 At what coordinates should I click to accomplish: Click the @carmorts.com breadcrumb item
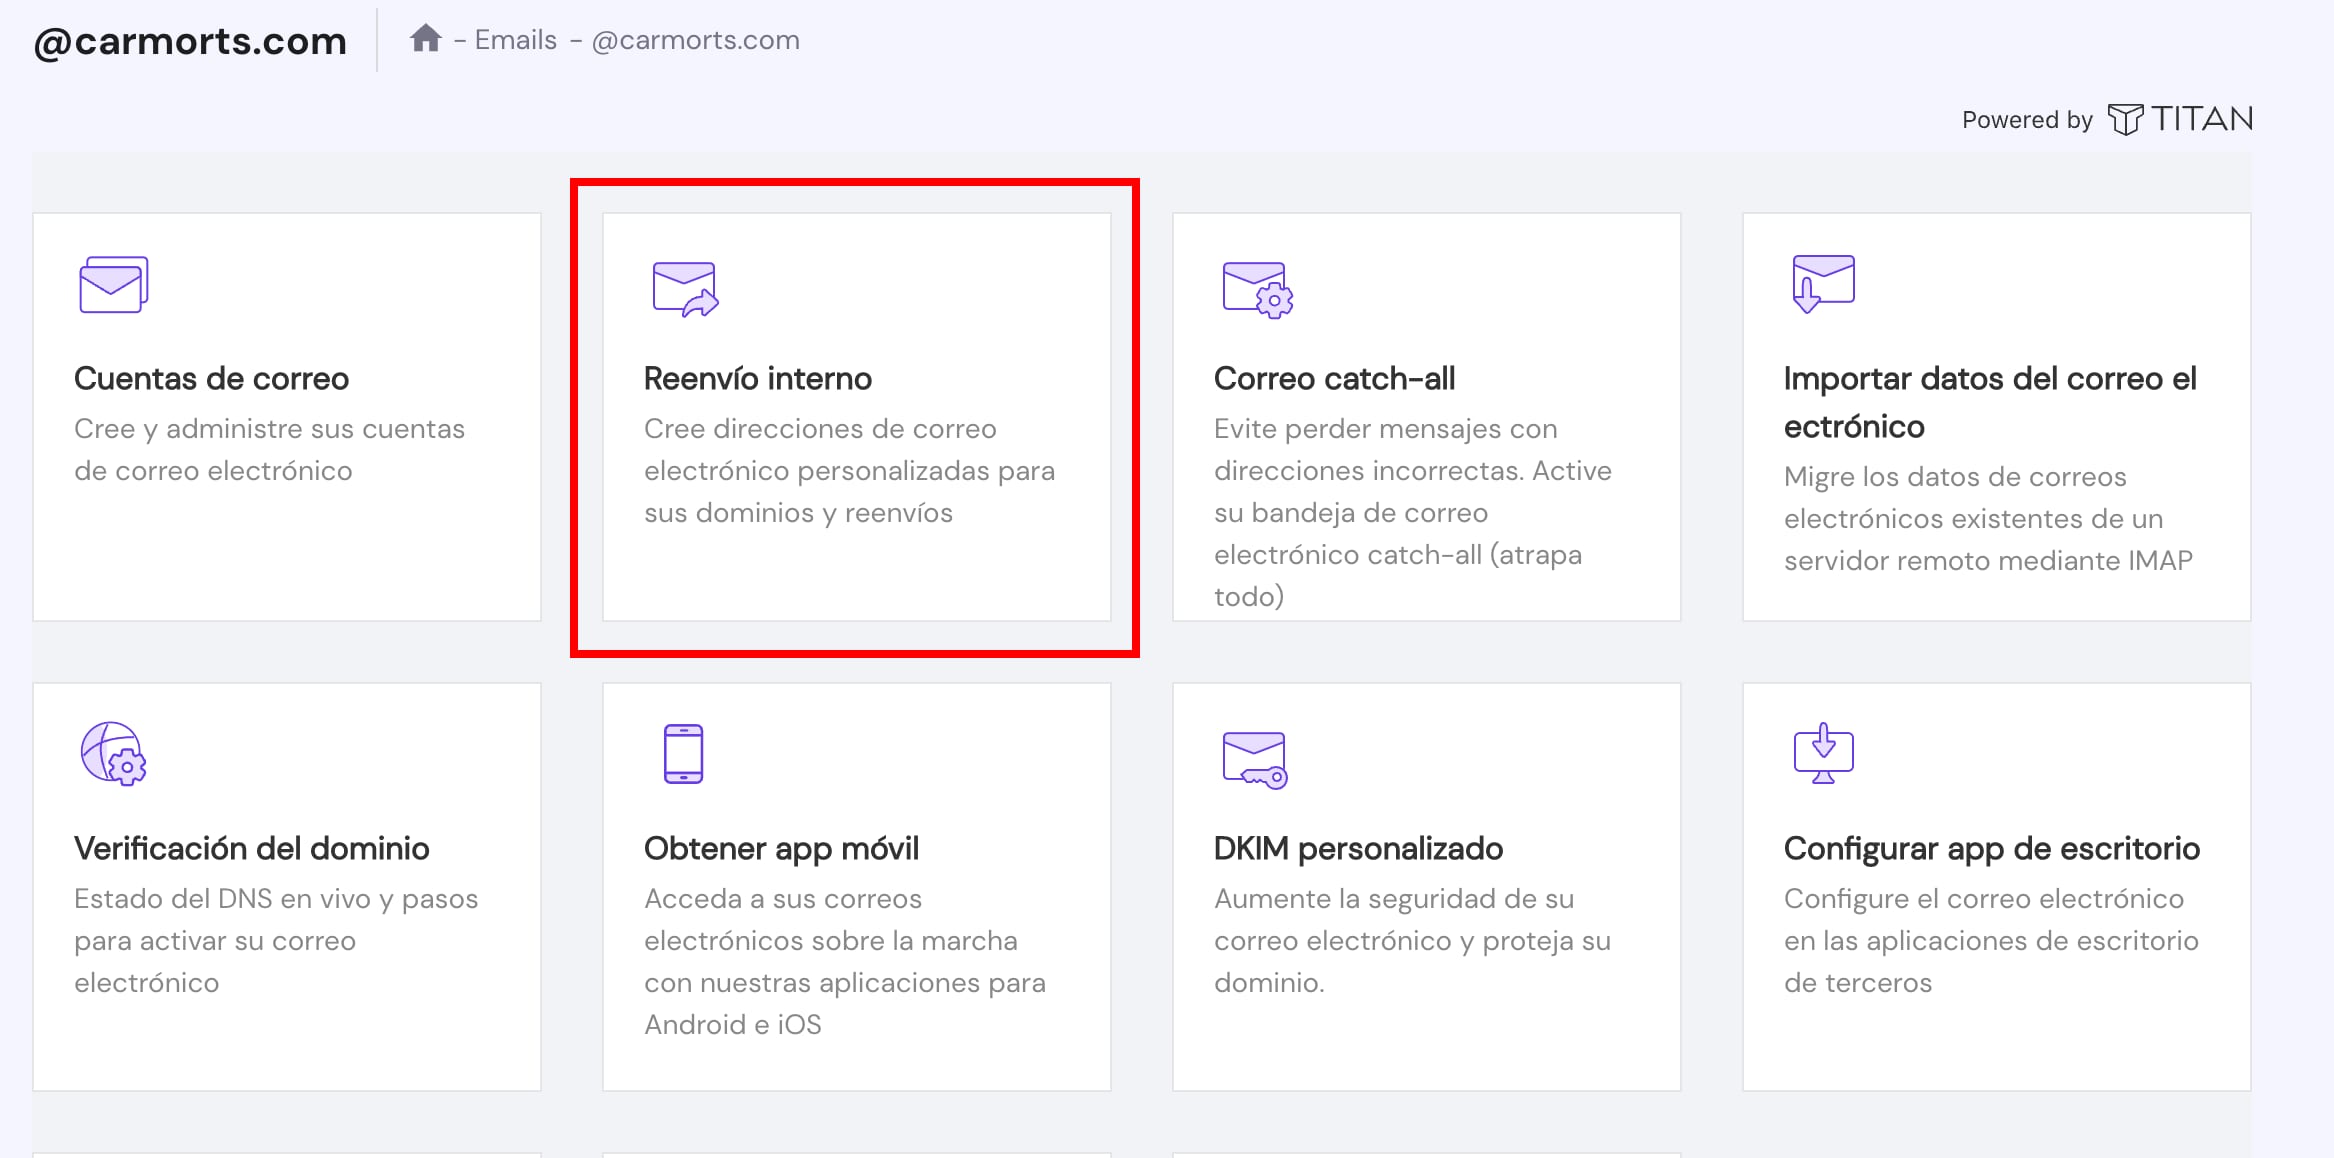(696, 40)
